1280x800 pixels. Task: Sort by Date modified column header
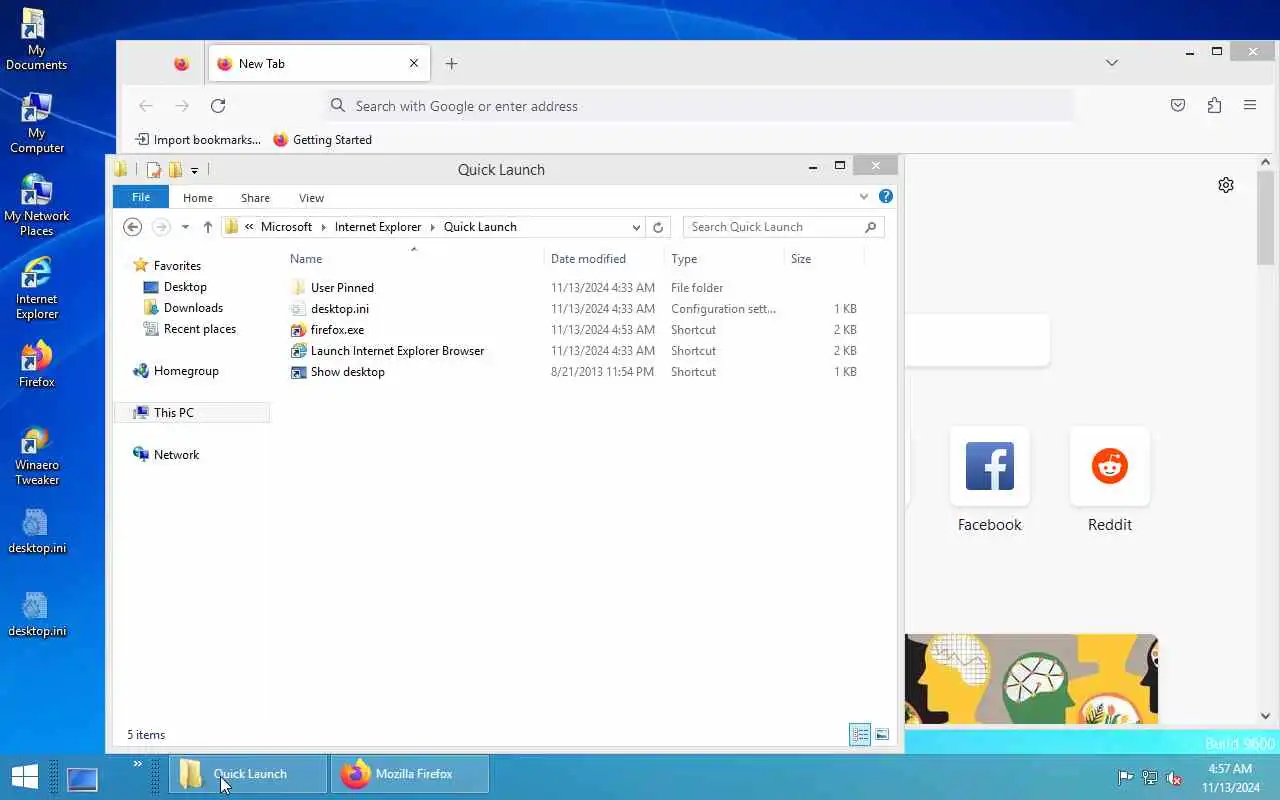coord(604,259)
